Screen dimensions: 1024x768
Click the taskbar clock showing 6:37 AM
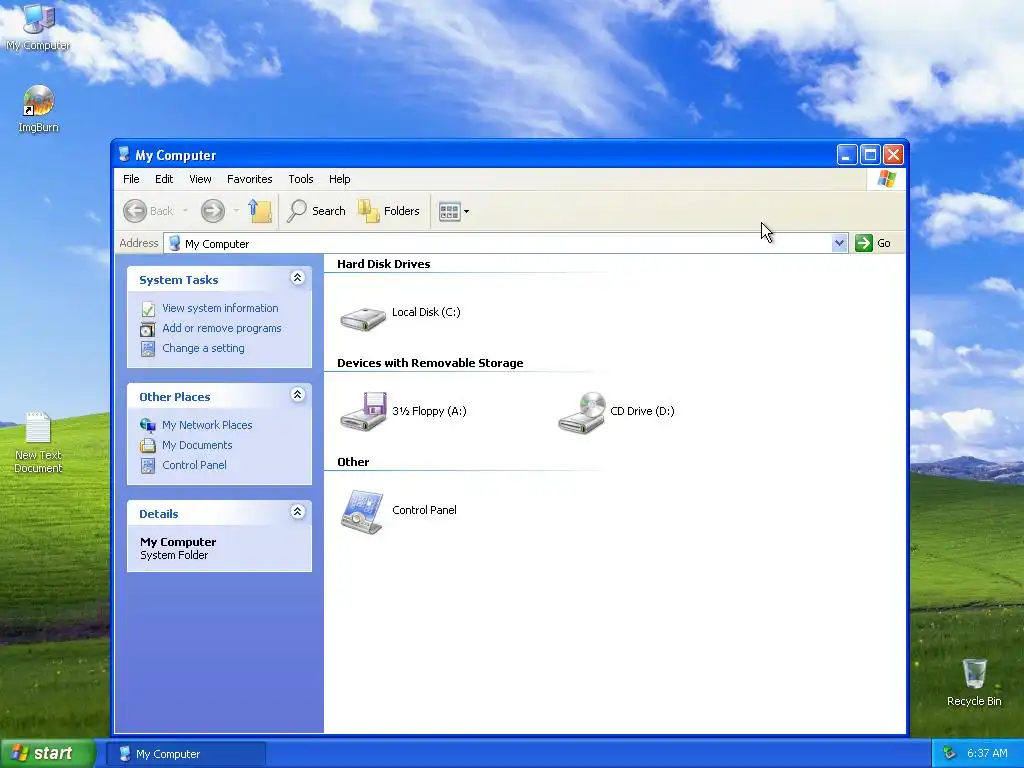click(x=987, y=754)
